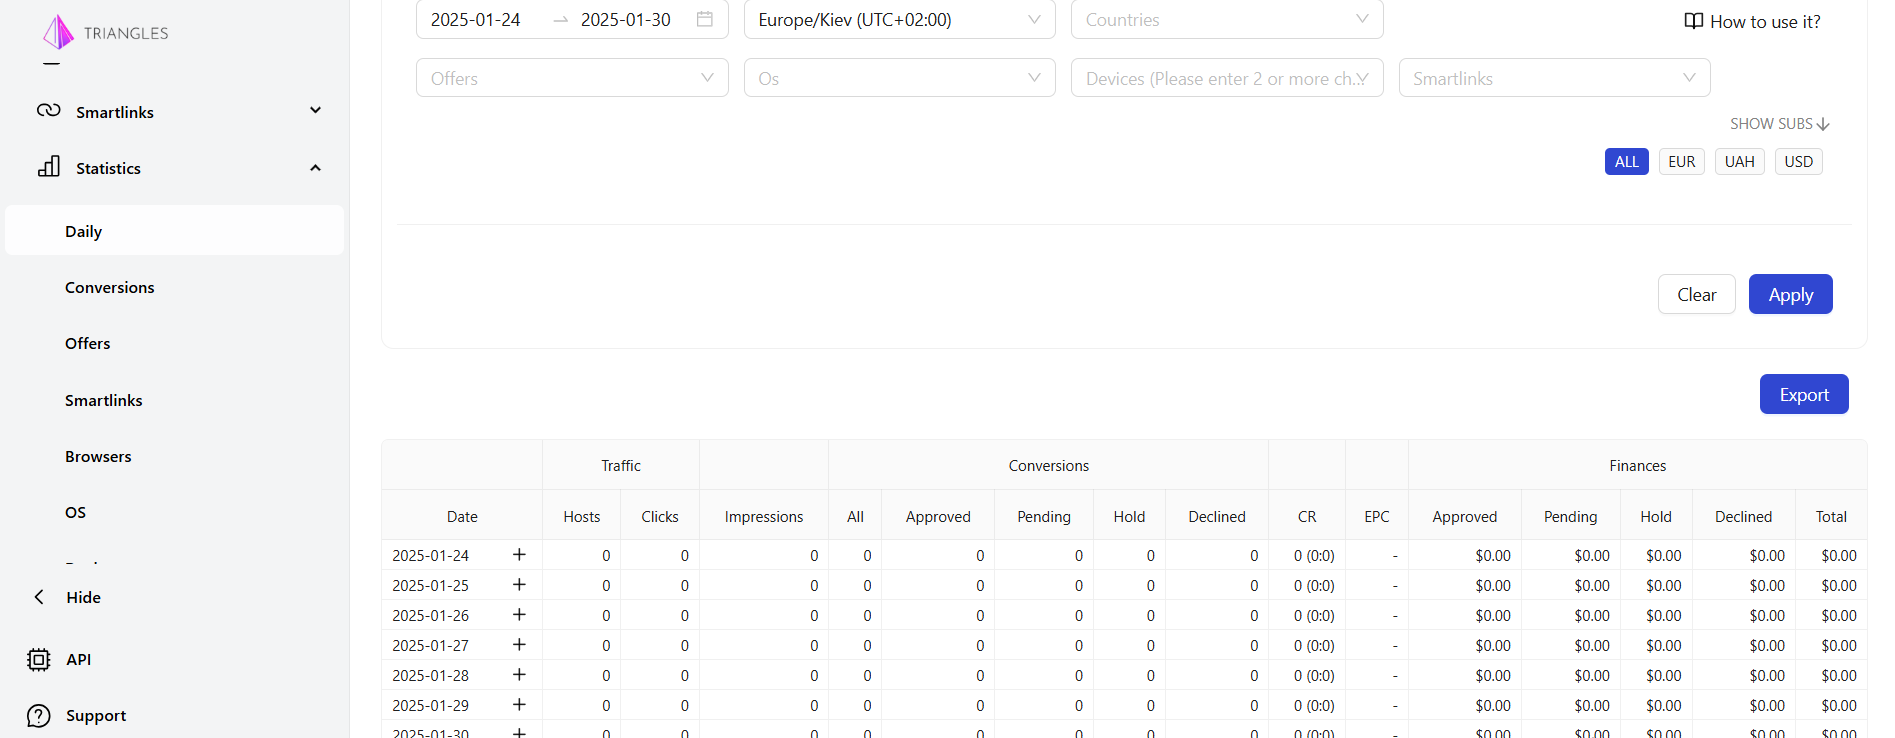Viewport: 1895px width, 738px height.
Task: Collapse the Statistics menu chevron
Action: click(315, 168)
